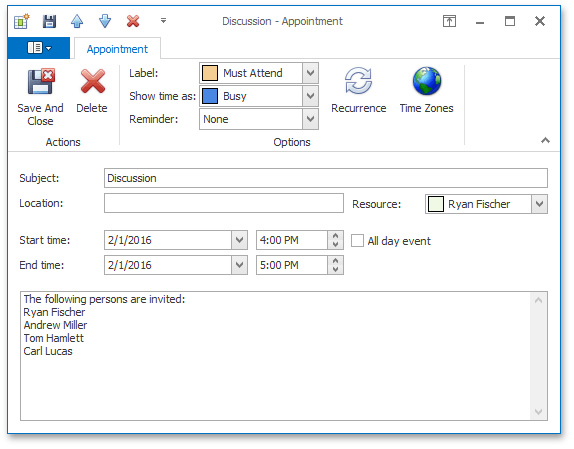Viewport: 574px width, 449px height.
Task: Open the Resource dropdown arrow
Action: click(539, 204)
